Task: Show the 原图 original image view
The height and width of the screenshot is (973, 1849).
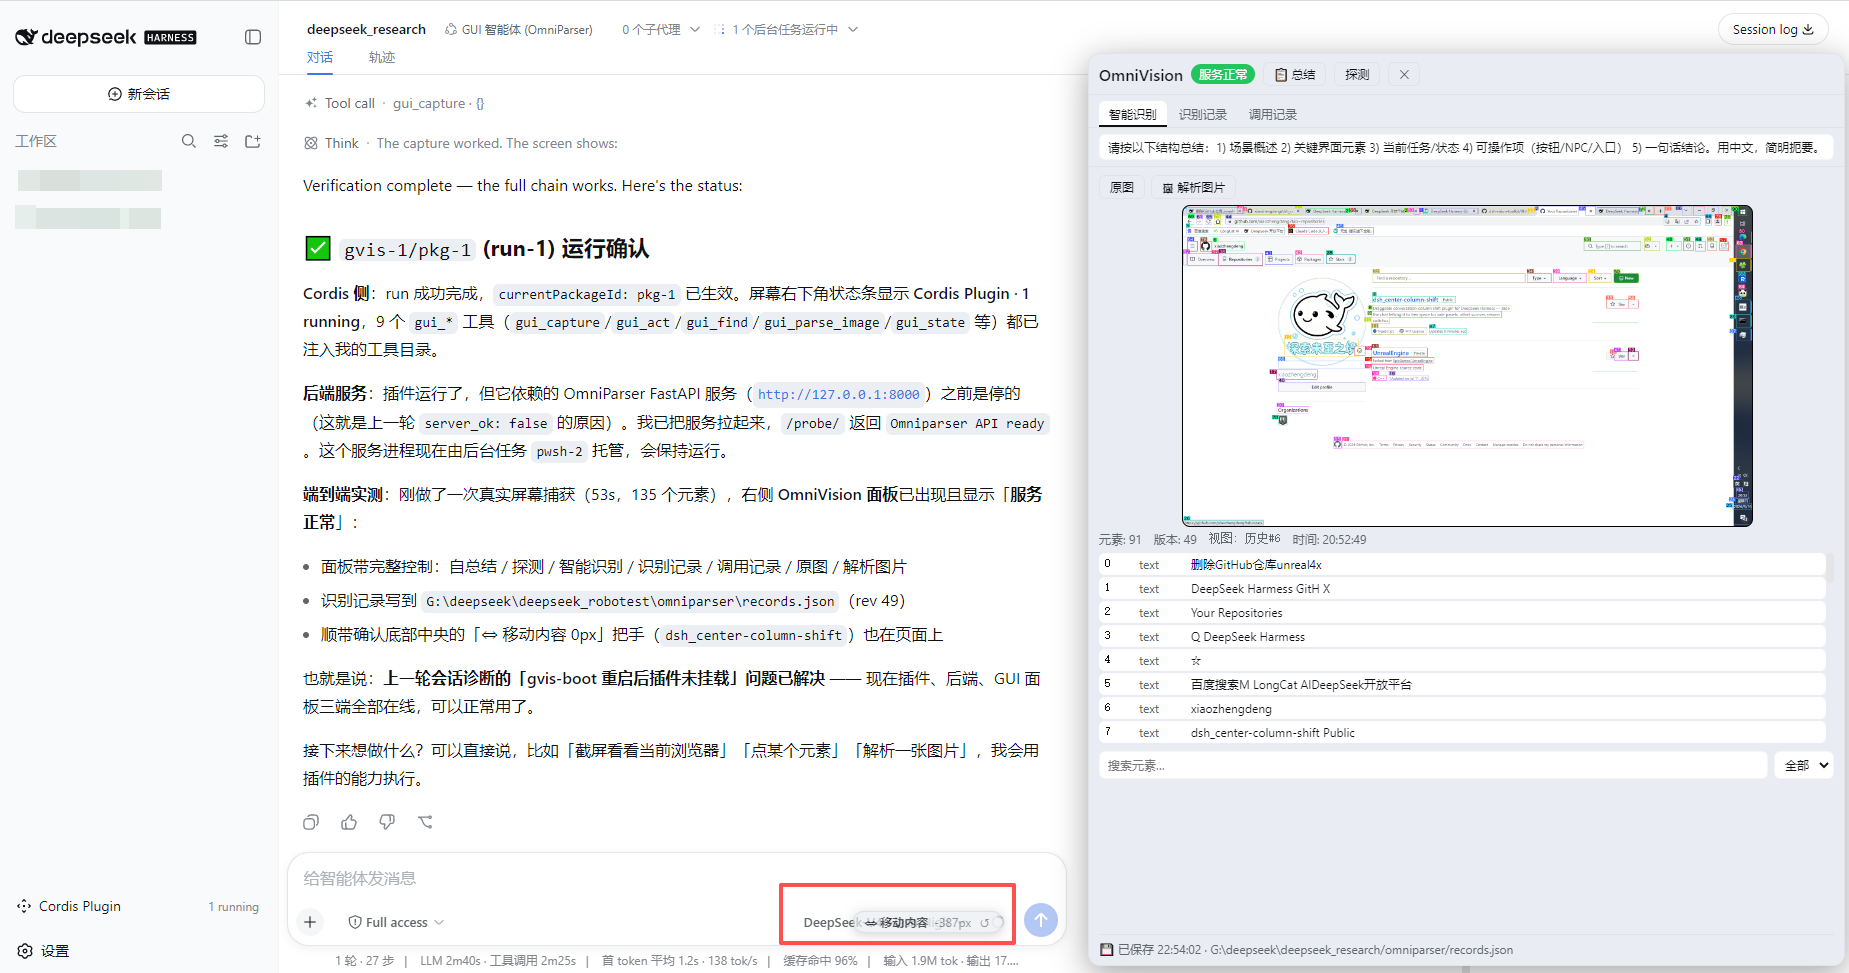Action: [x=1122, y=187]
